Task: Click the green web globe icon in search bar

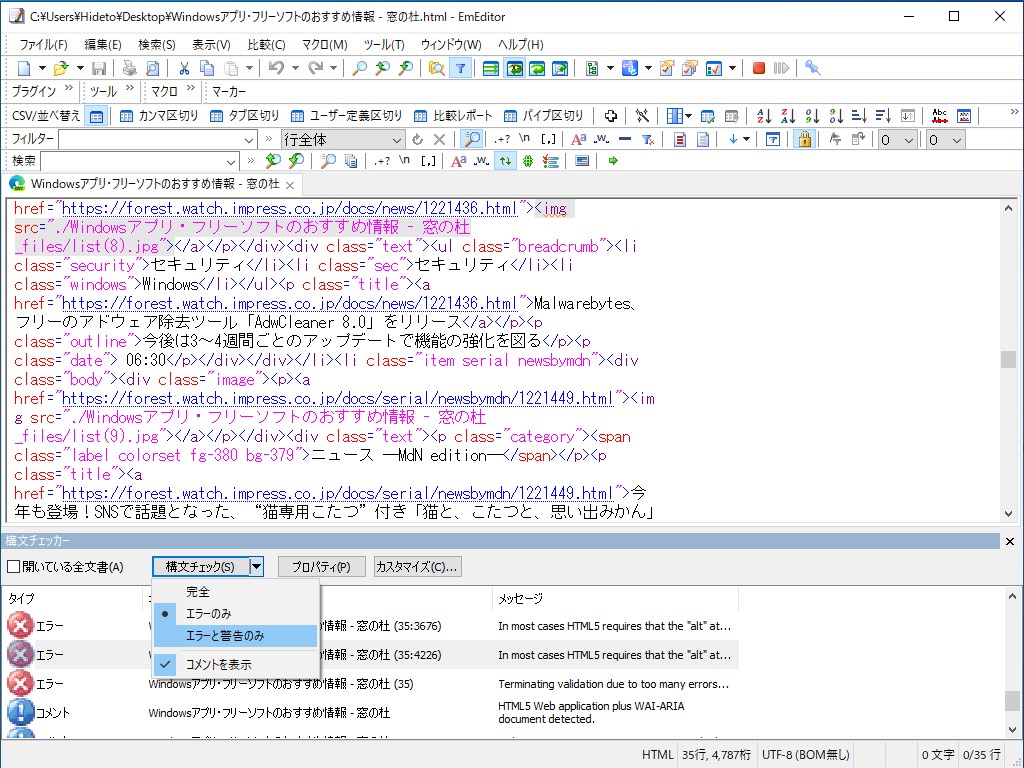Action: click(528, 161)
